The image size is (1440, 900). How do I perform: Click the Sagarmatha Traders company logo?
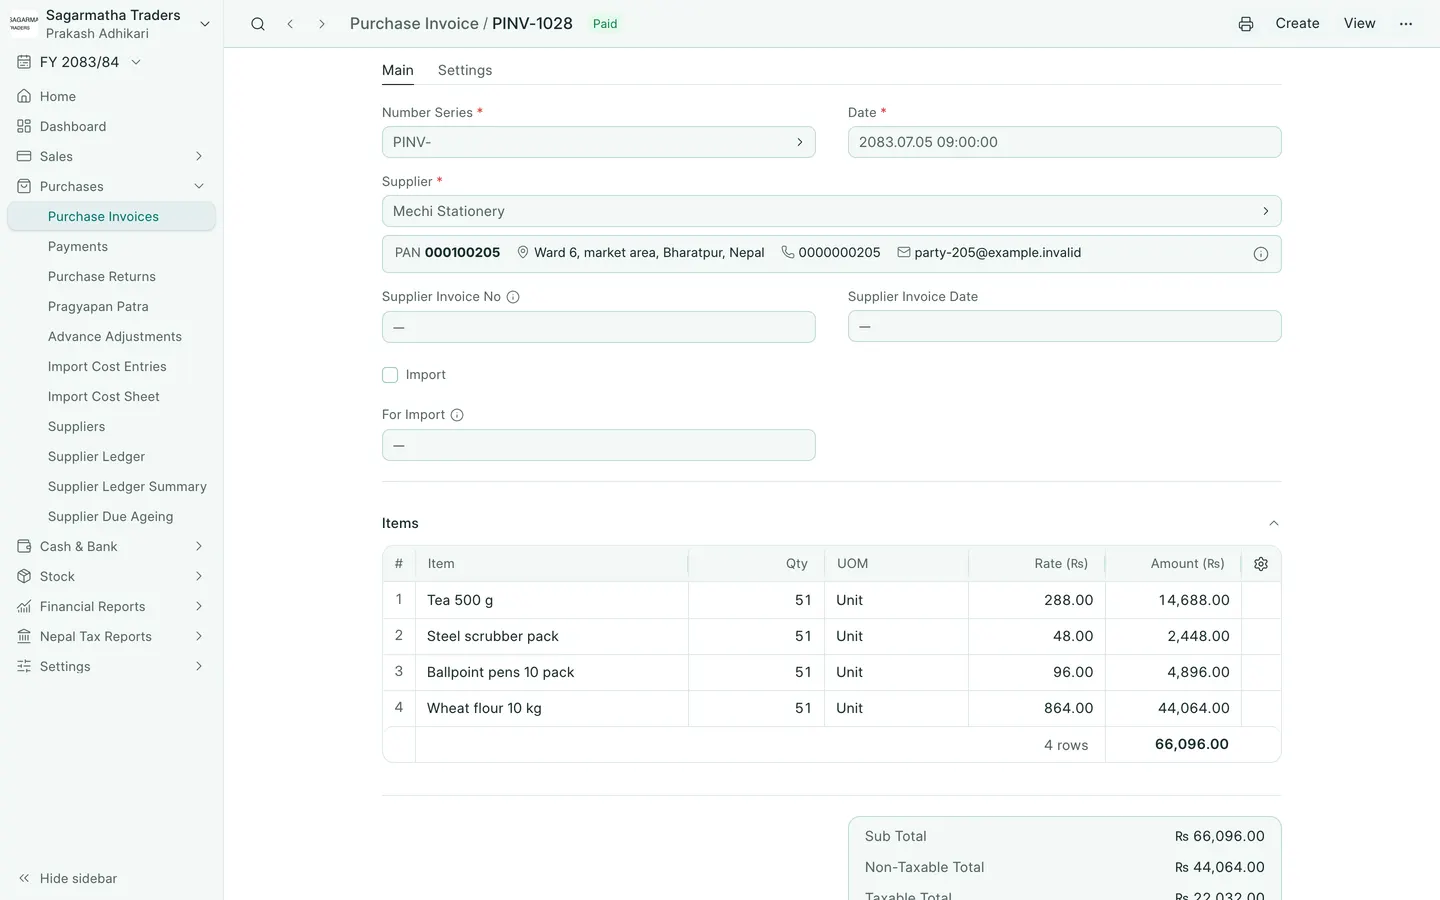pyautogui.click(x=24, y=24)
